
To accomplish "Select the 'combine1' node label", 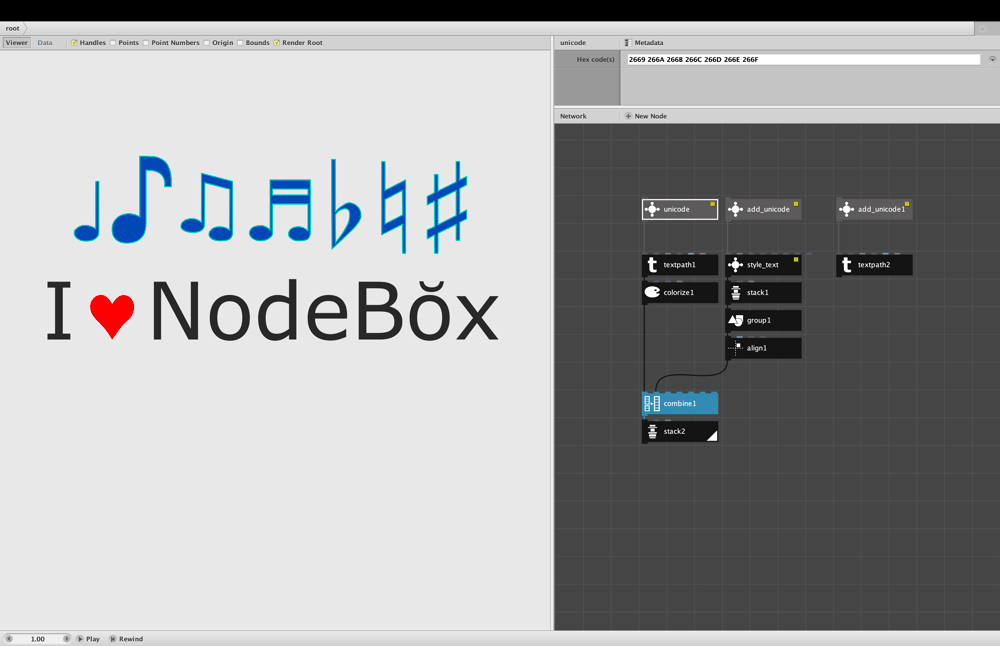I will coord(680,404).
